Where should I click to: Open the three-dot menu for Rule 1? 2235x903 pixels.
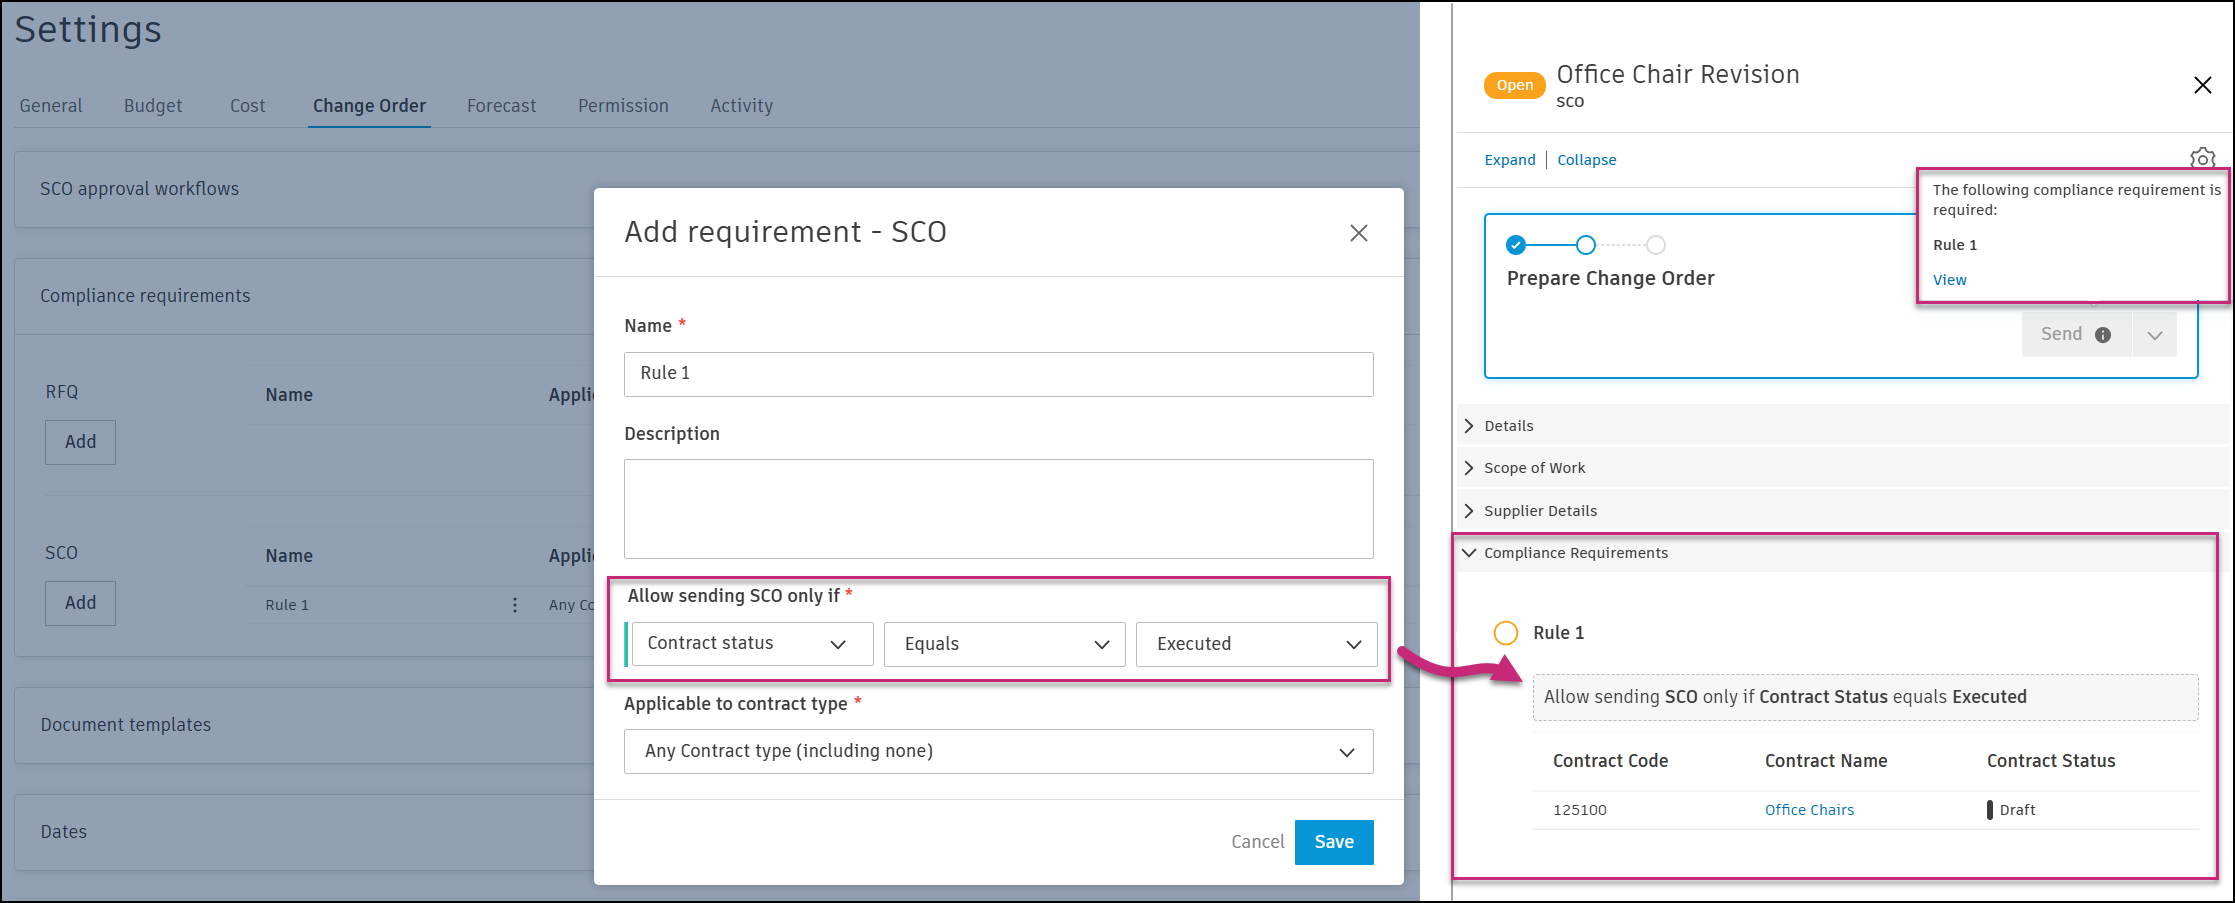[x=515, y=605]
